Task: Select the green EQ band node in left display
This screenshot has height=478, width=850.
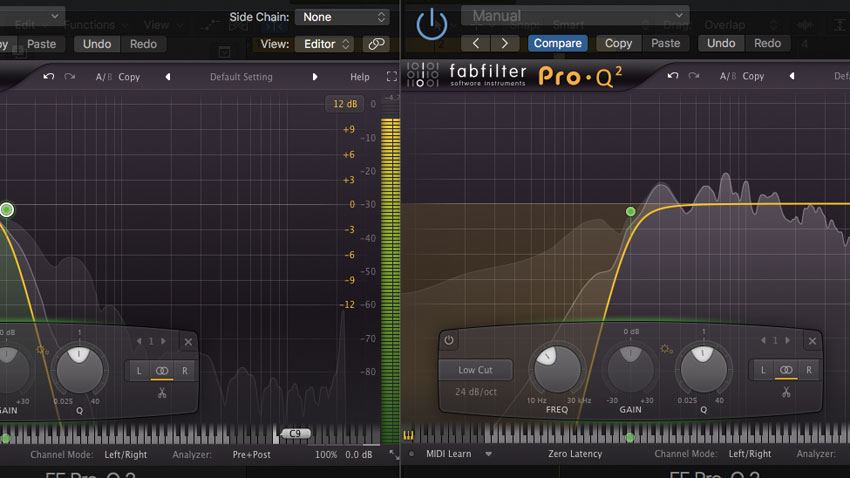Action: 7,210
